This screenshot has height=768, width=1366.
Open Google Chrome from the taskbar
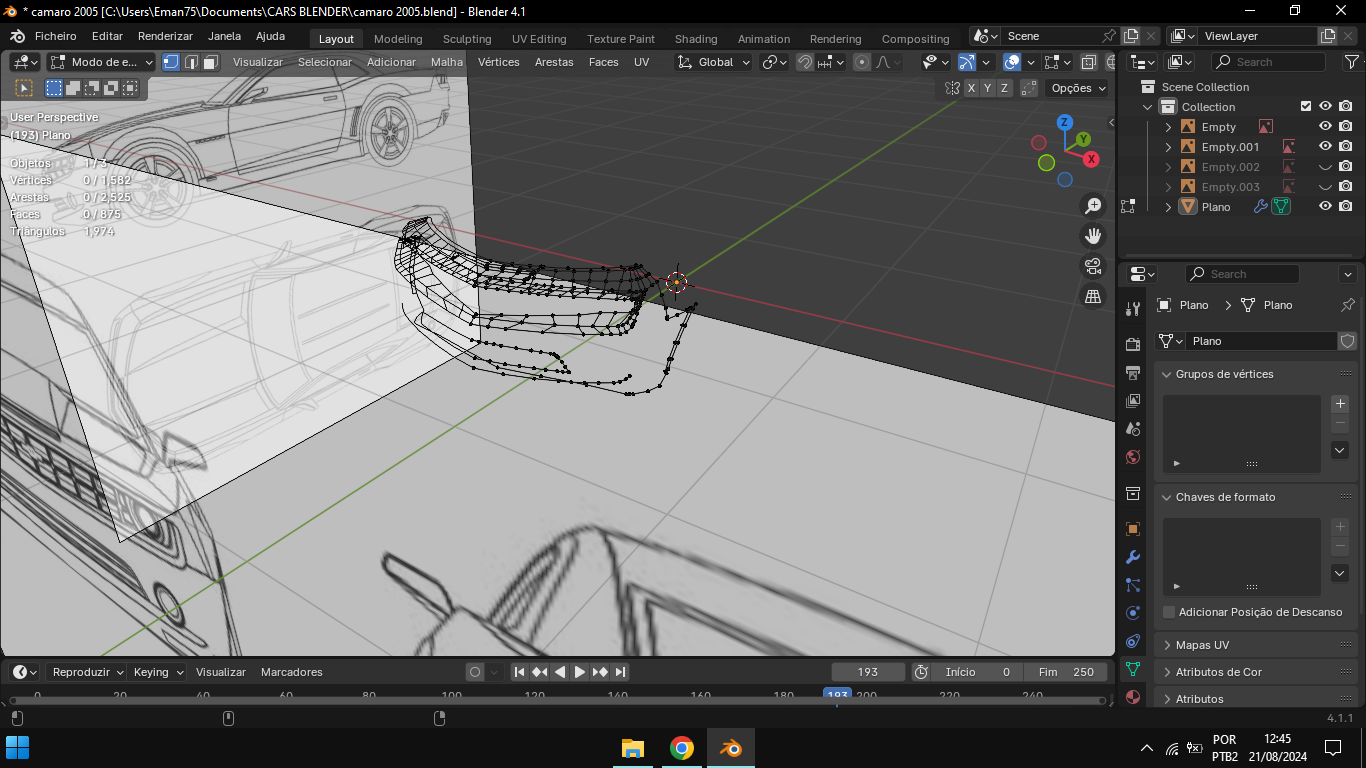(682, 748)
